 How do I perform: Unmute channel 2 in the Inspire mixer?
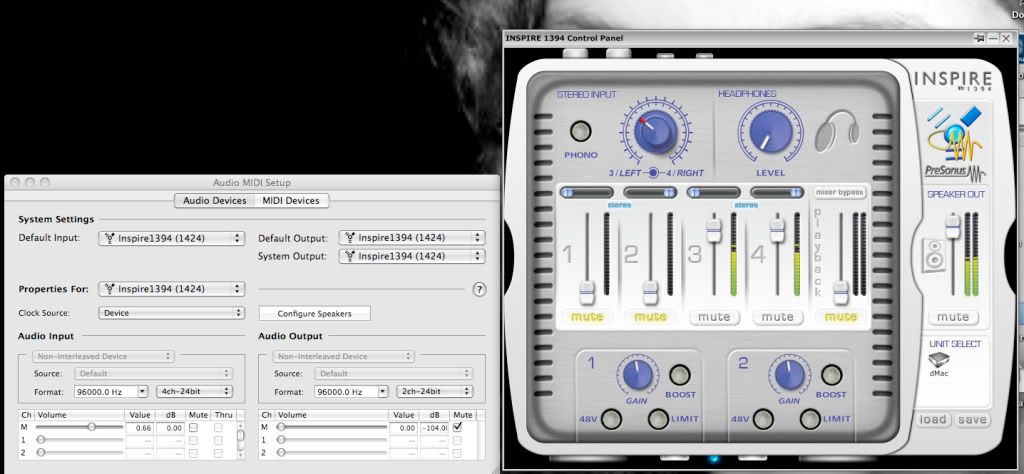click(650, 317)
